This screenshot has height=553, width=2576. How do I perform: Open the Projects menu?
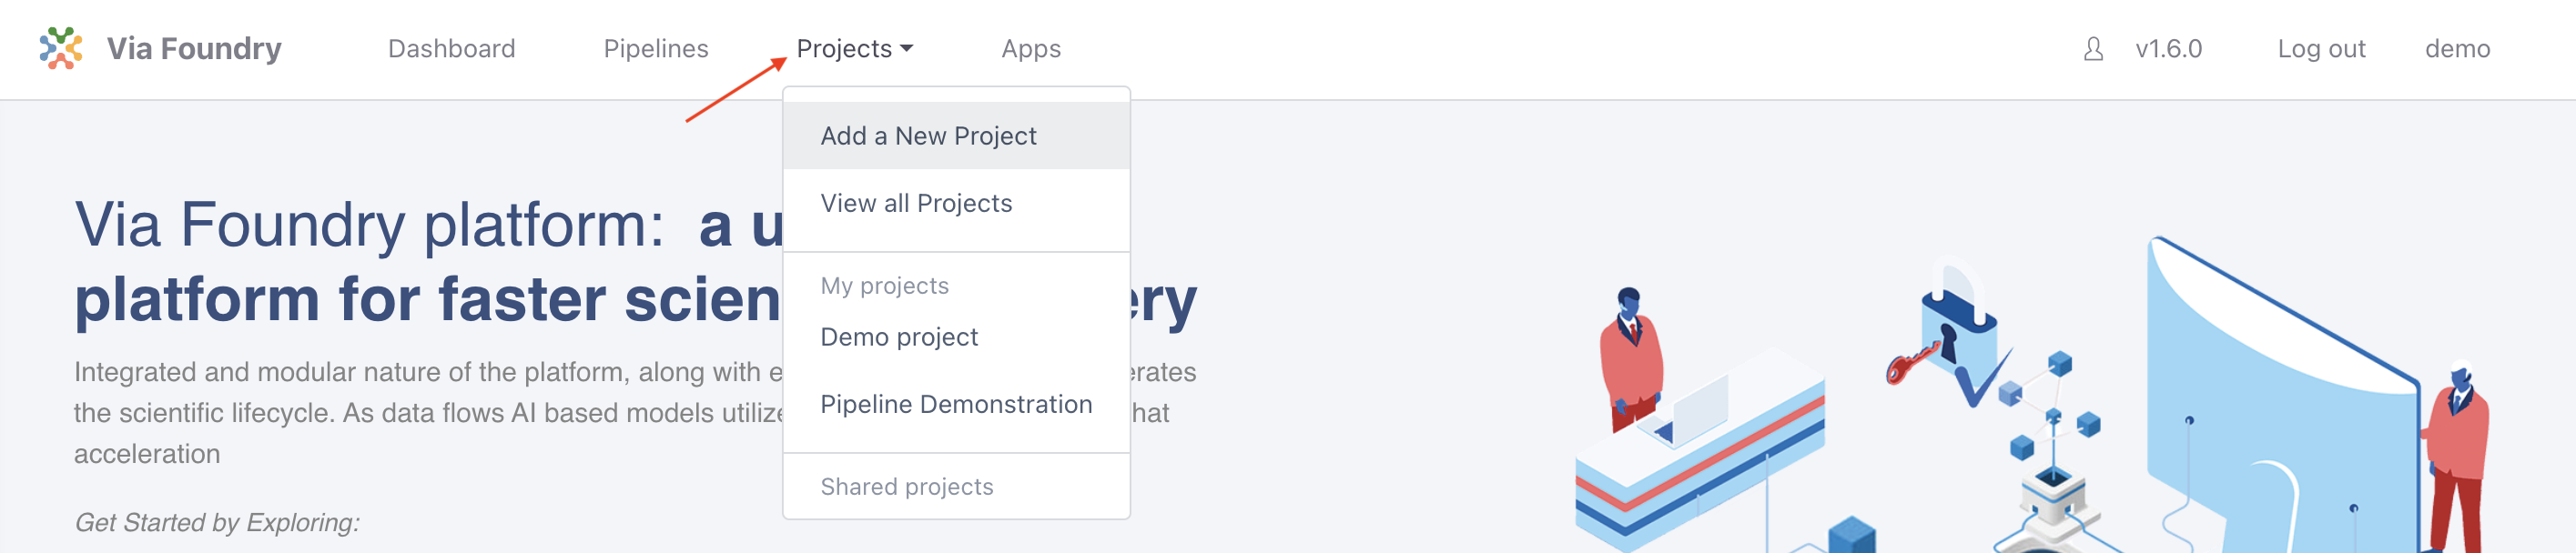(x=855, y=48)
